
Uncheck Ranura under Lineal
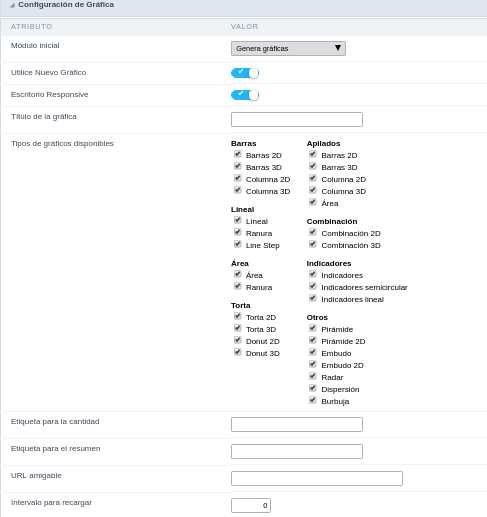click(x=237, y=232)
